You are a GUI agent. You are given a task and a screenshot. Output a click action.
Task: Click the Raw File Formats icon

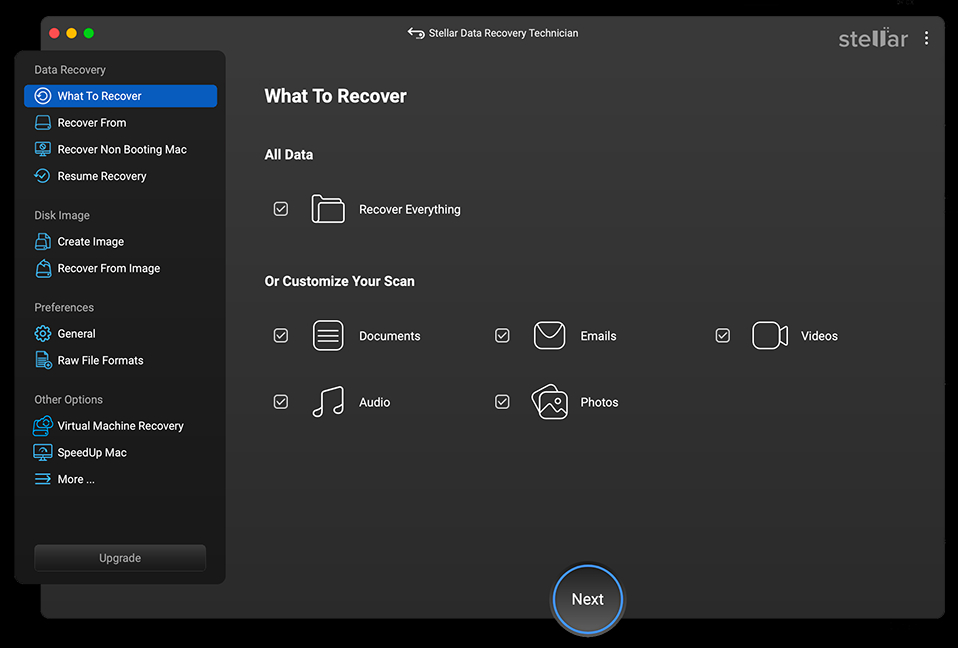[x=43, y=360]
